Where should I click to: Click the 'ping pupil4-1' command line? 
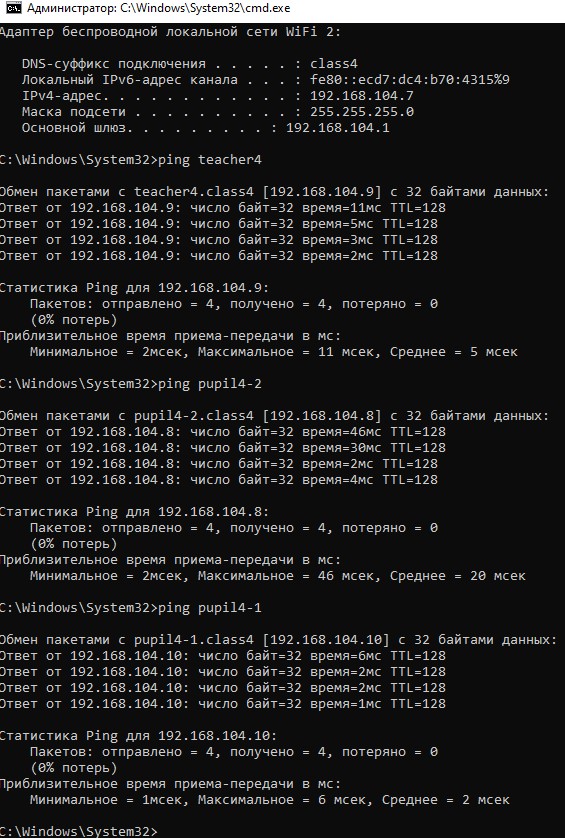[x=131, y=608]
